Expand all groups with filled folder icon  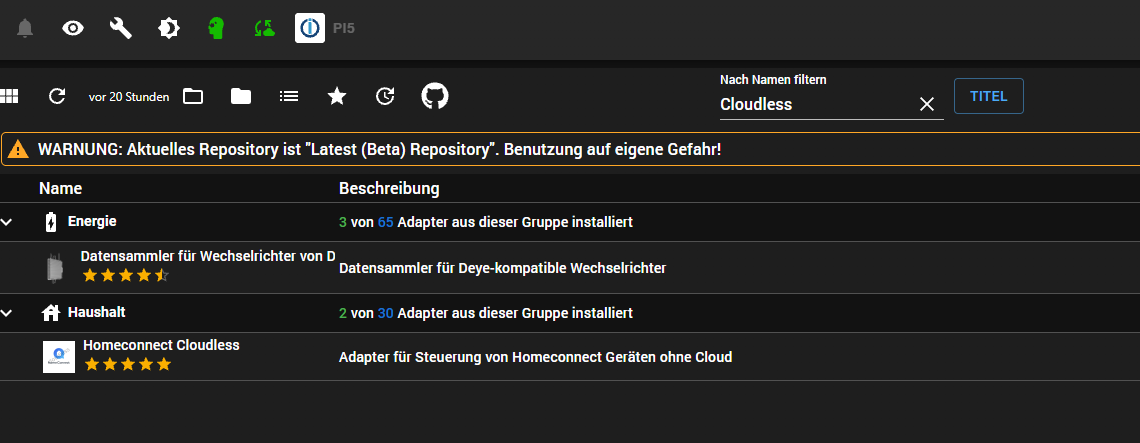(x=241, y=96)
